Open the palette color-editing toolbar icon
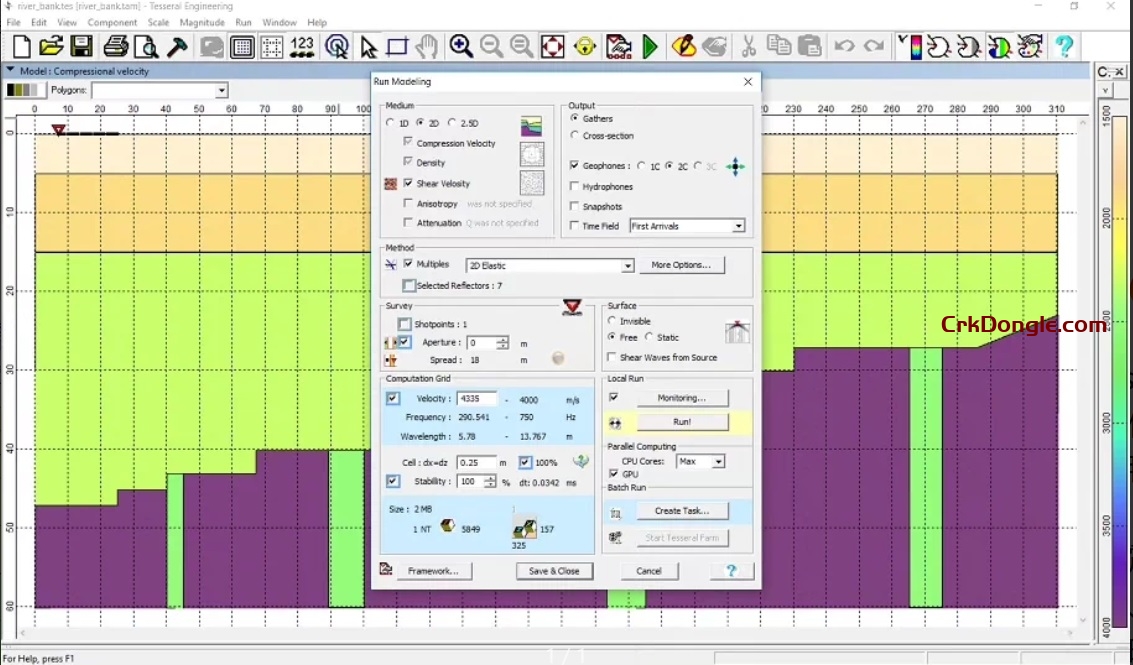The height and width of the screenshot is (665, 1133). pos(1030,46)
